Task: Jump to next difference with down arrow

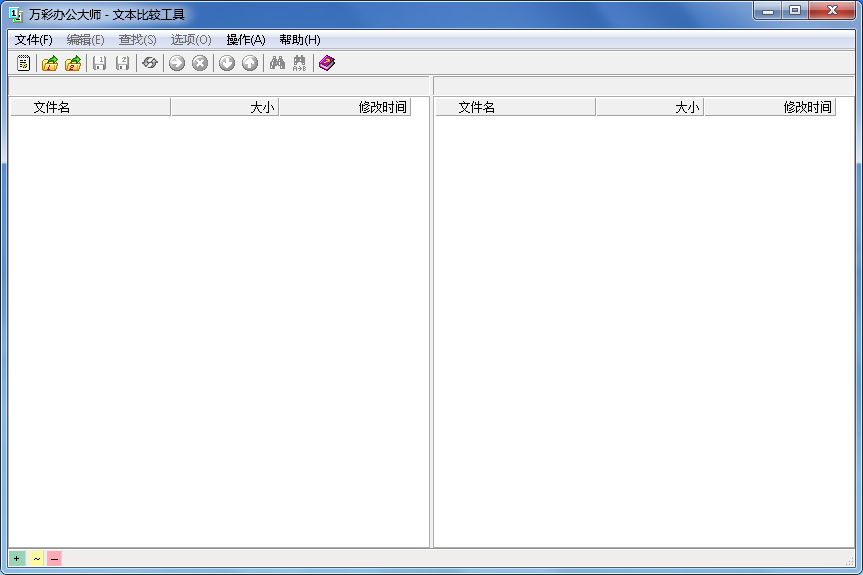Action: point(227,63)
